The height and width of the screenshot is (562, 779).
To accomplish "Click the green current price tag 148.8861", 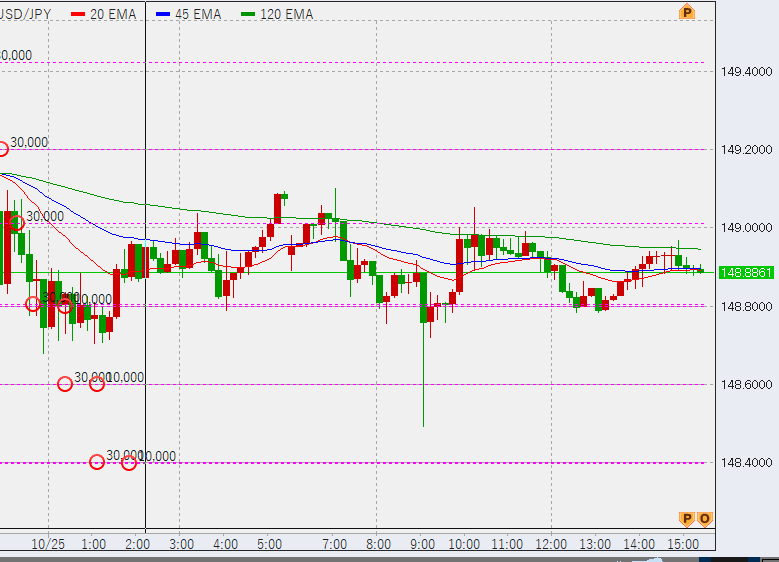I will [x=745, y=272].
